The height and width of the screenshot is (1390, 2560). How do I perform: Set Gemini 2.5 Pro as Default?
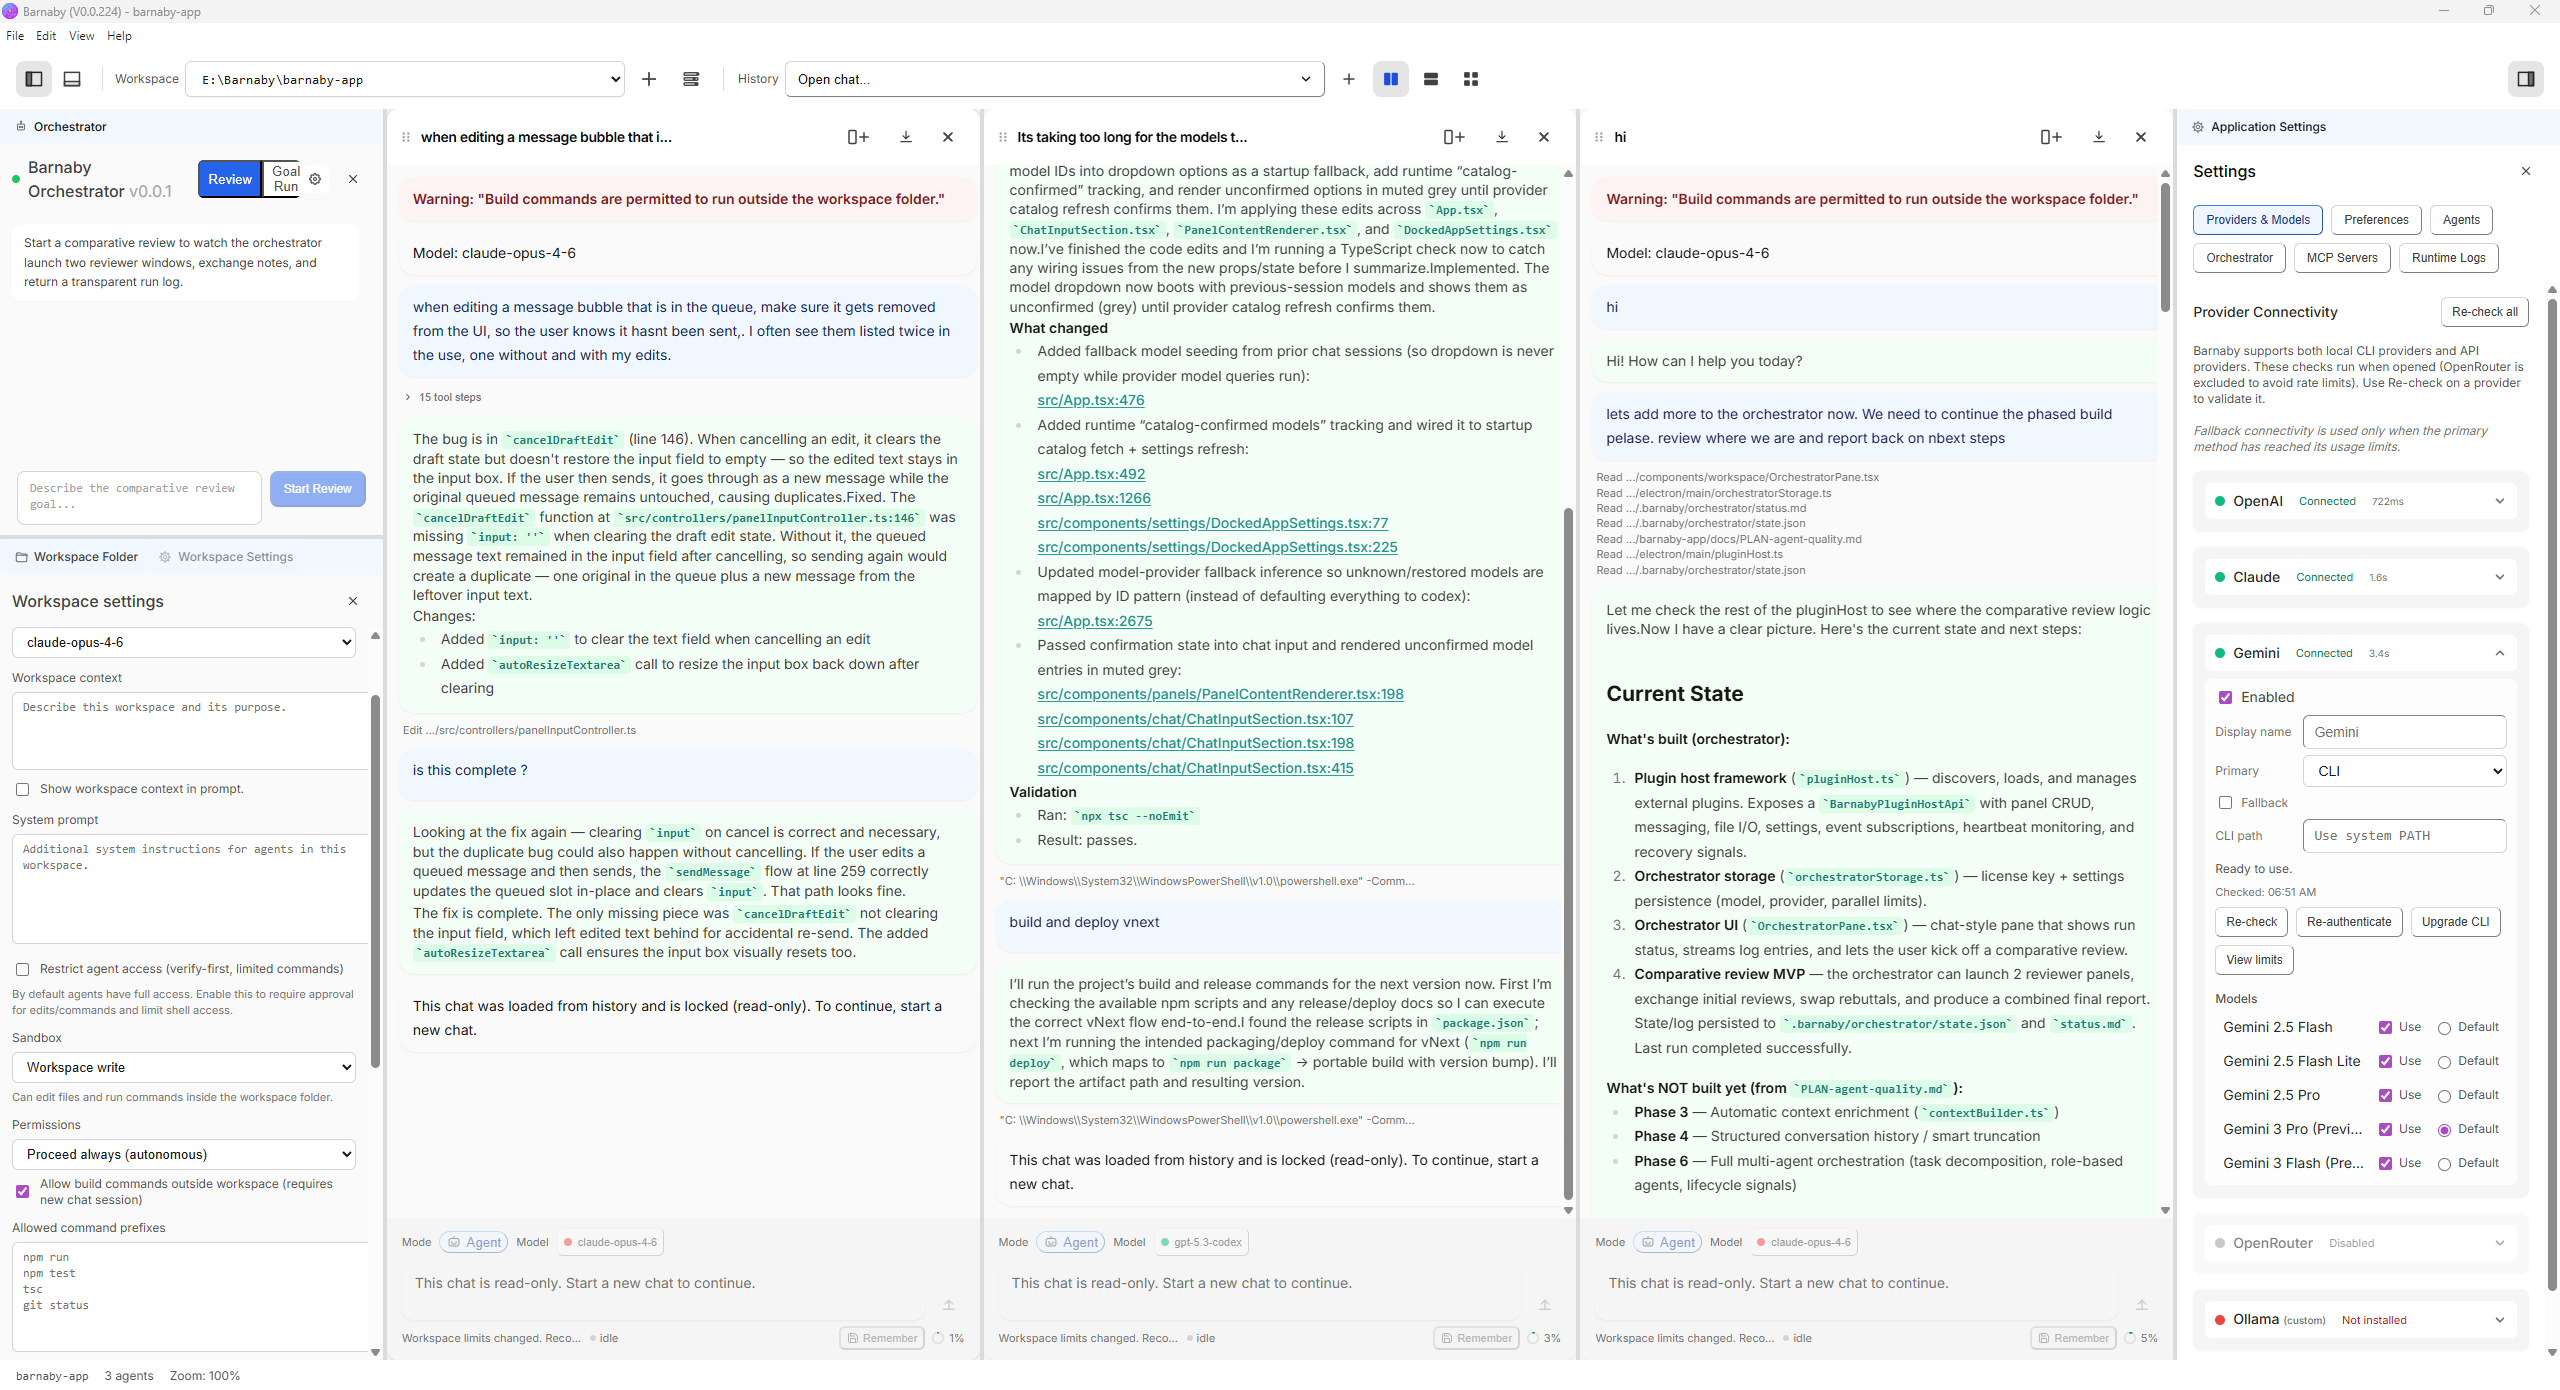(2444, 1096)
